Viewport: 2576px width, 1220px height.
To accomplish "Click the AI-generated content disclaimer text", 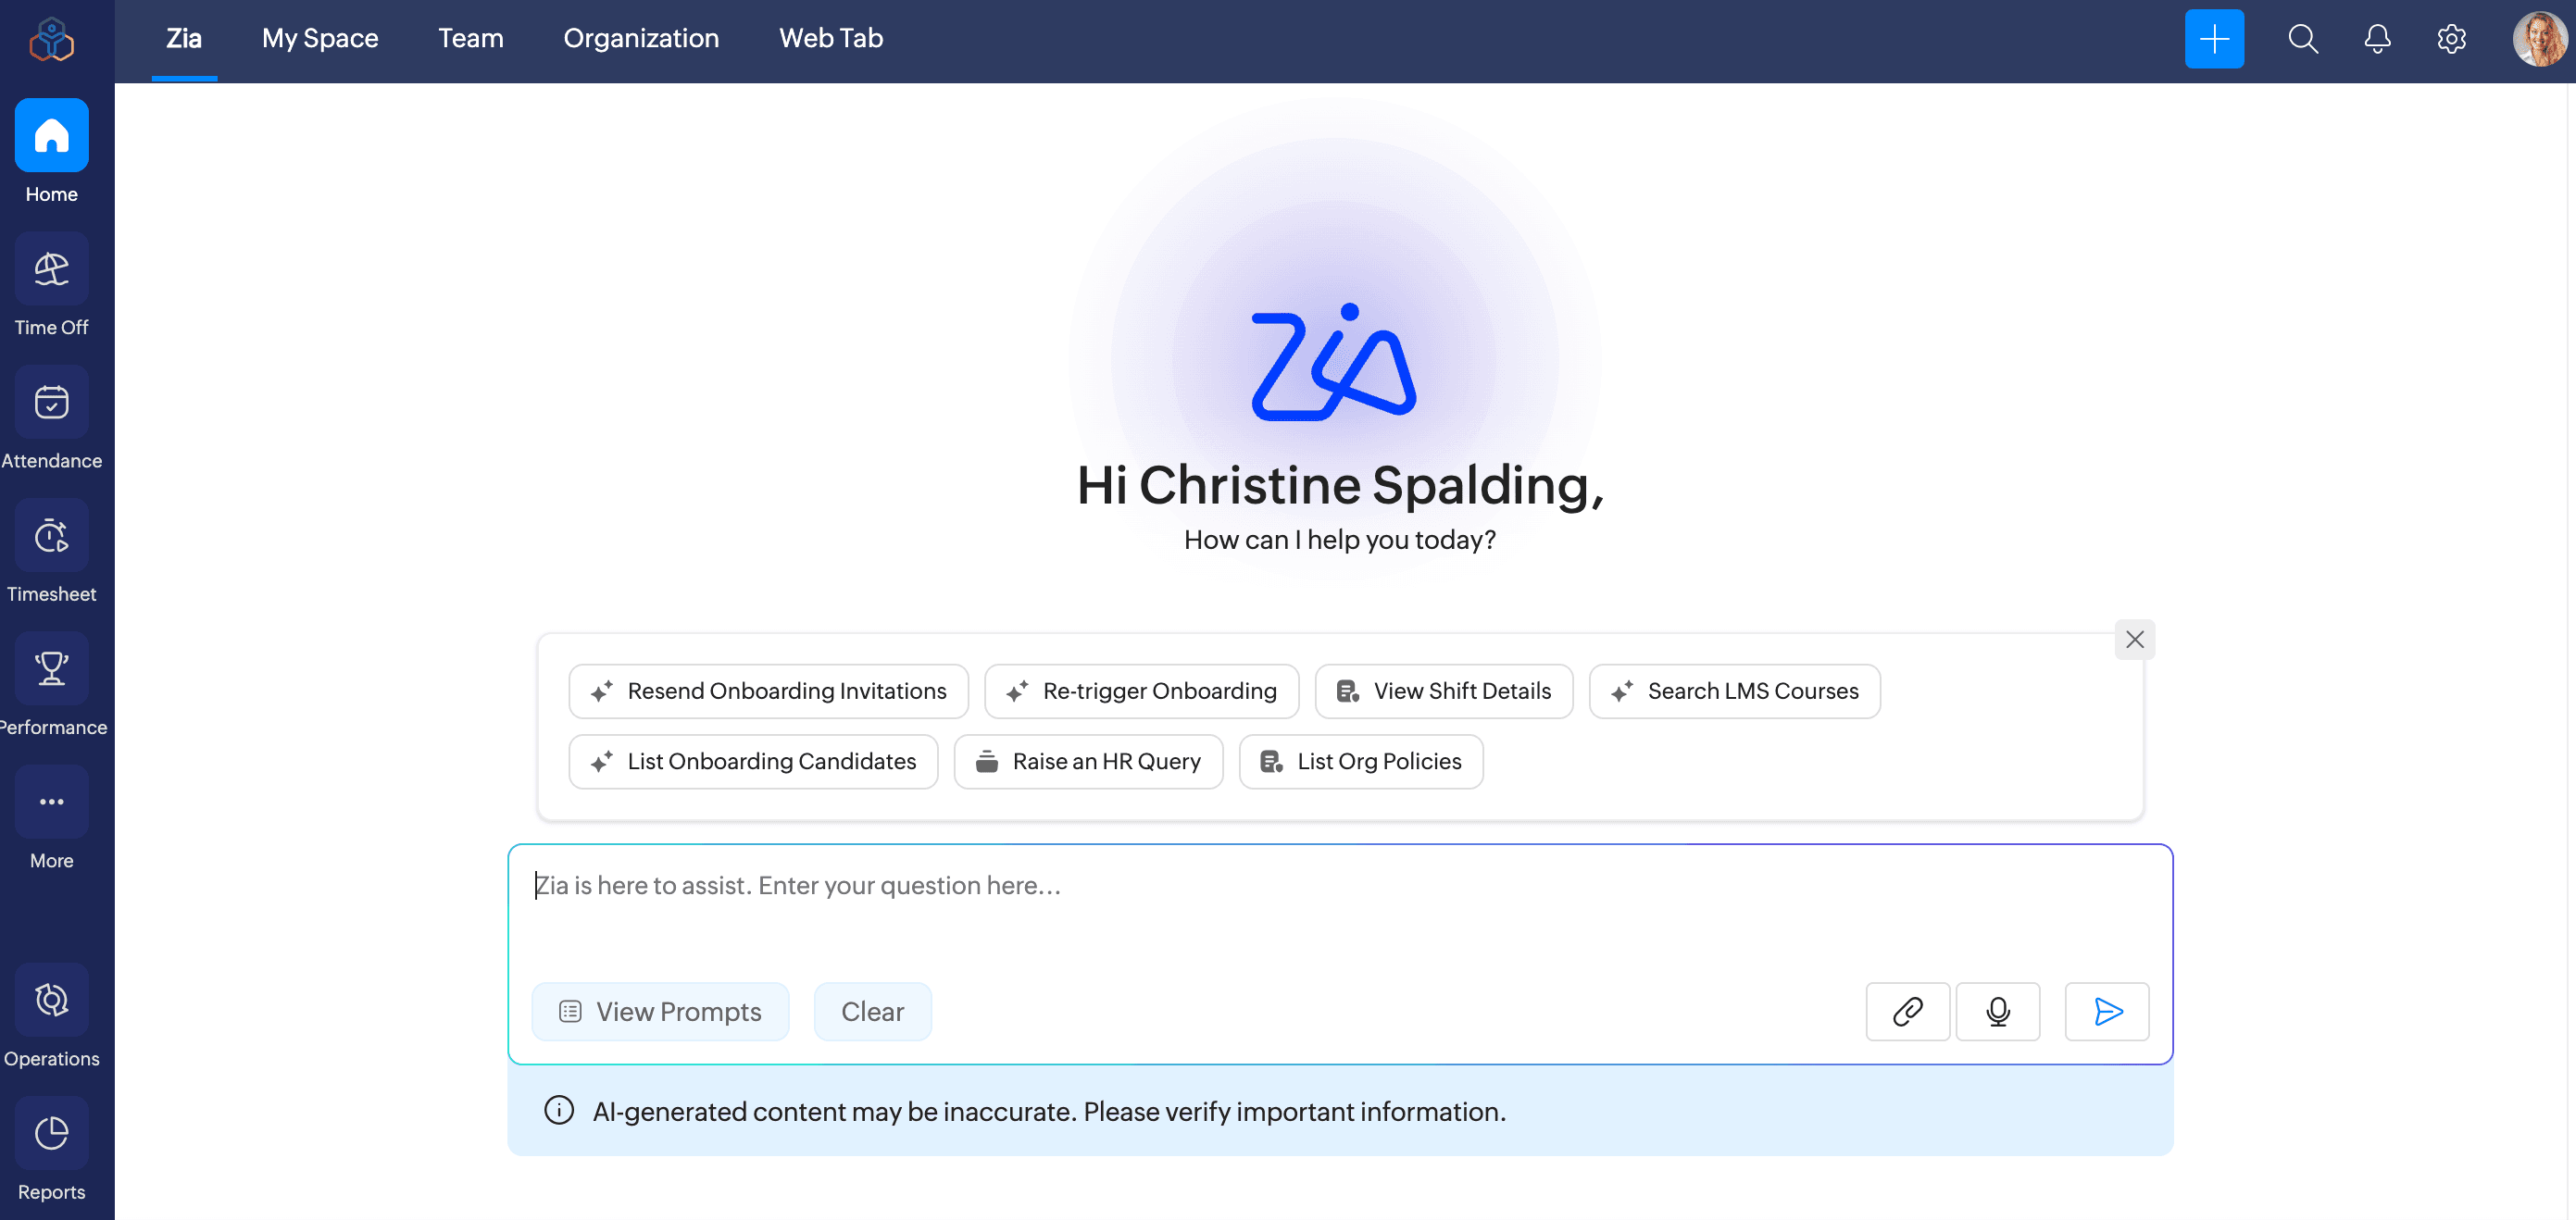I will [1049, 1111].
